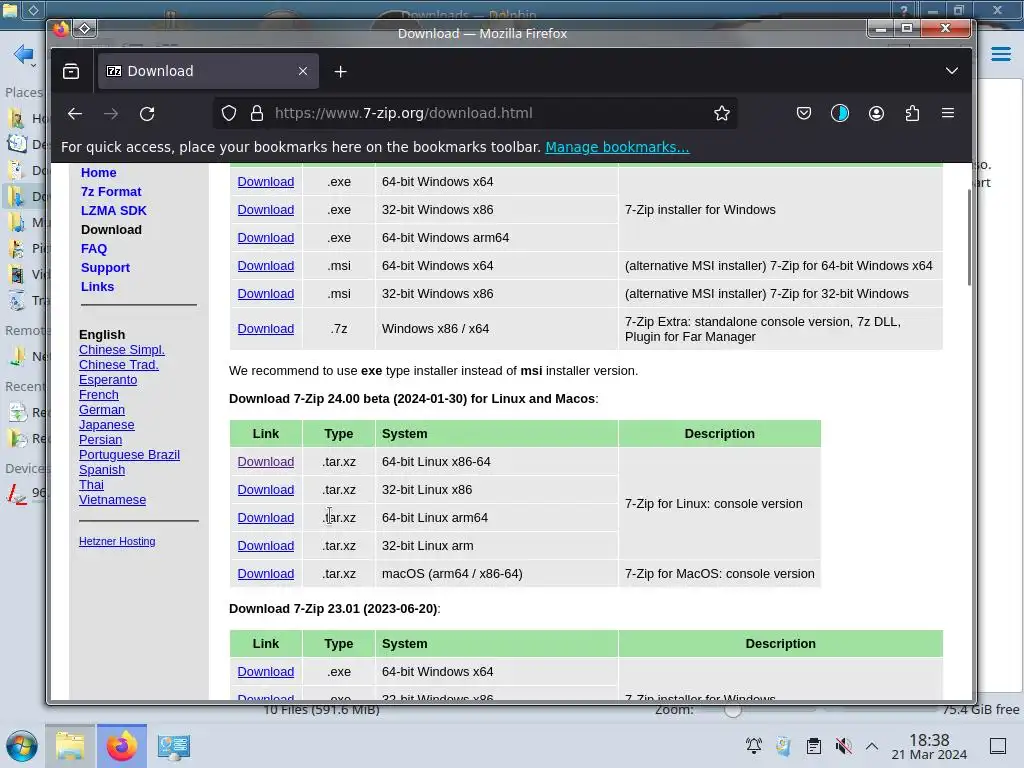This screenshot has height=768, width=1024.
Task: View site security padlock information
Action: [x=257, y=114]
